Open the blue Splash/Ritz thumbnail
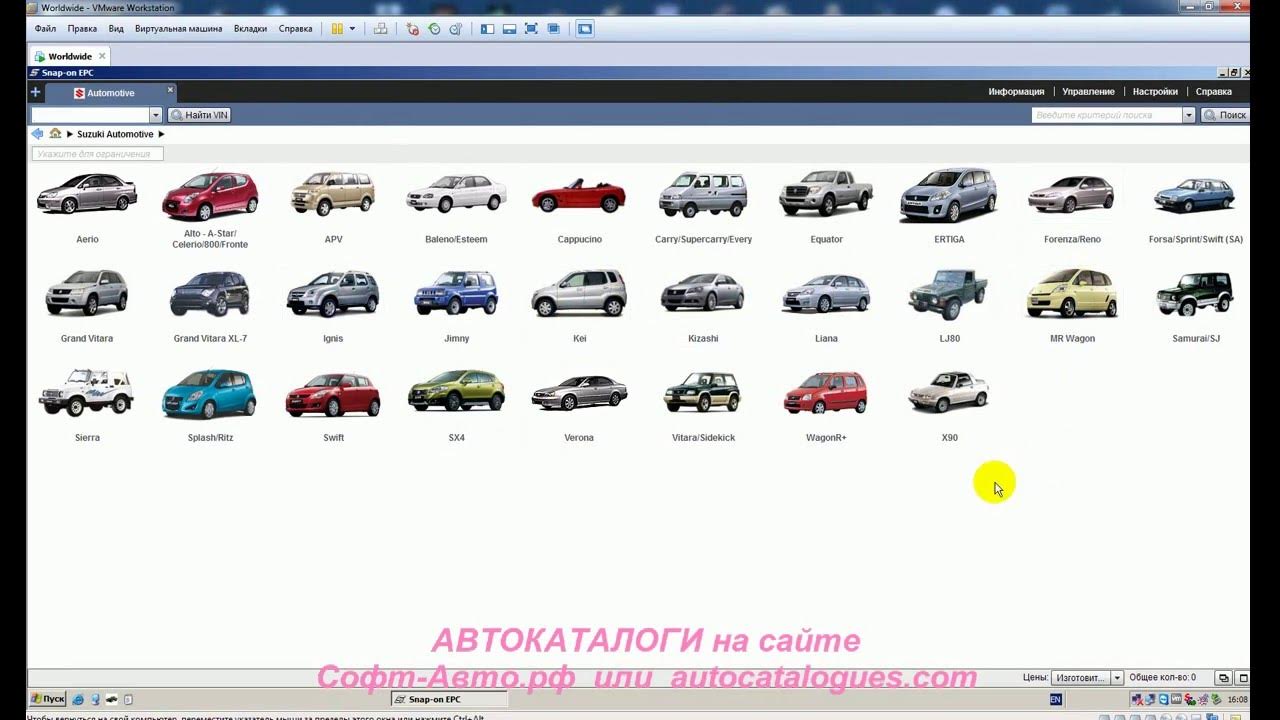This screenshot has height=720, width=1280. pyautogui.click(x=210, y=393)
